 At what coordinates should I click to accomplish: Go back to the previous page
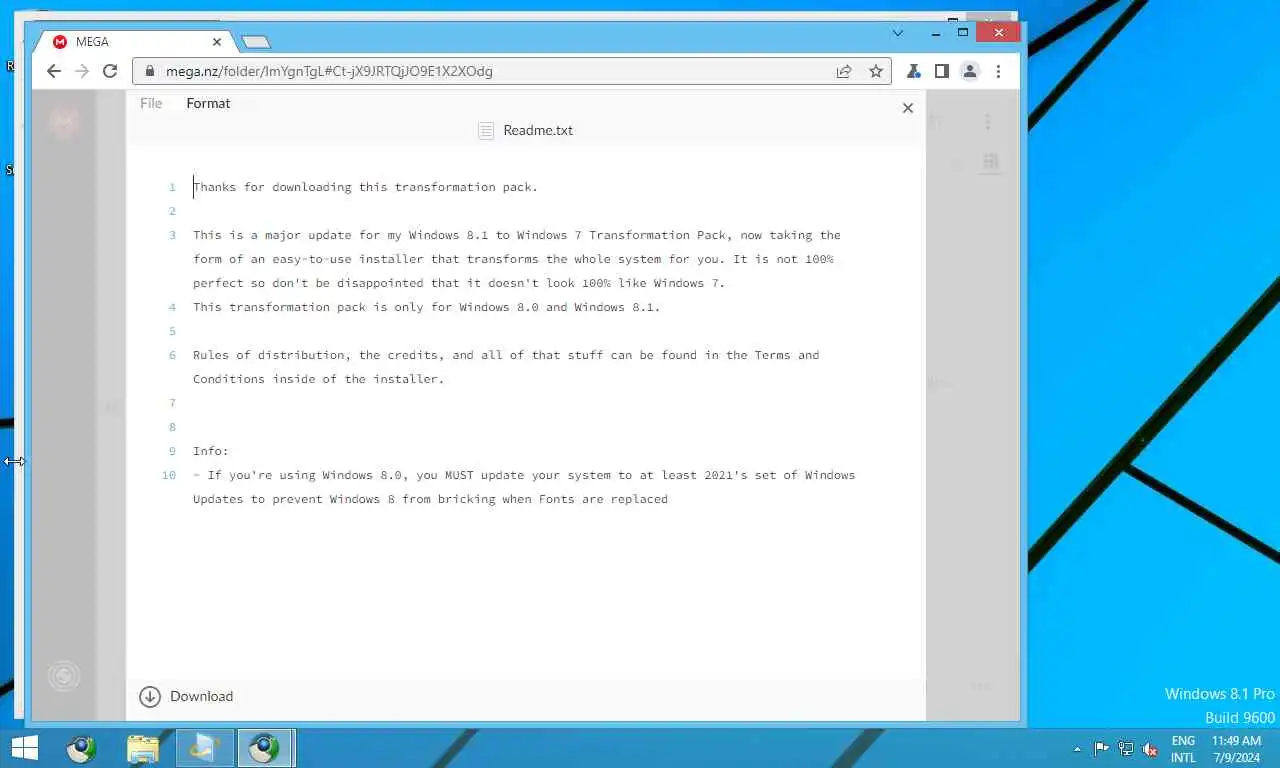tap(54, 71)
